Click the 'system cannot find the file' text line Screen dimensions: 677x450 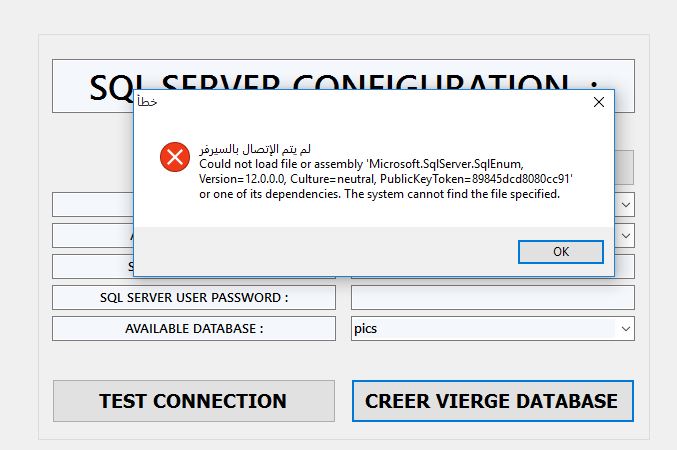coord(380,194)
